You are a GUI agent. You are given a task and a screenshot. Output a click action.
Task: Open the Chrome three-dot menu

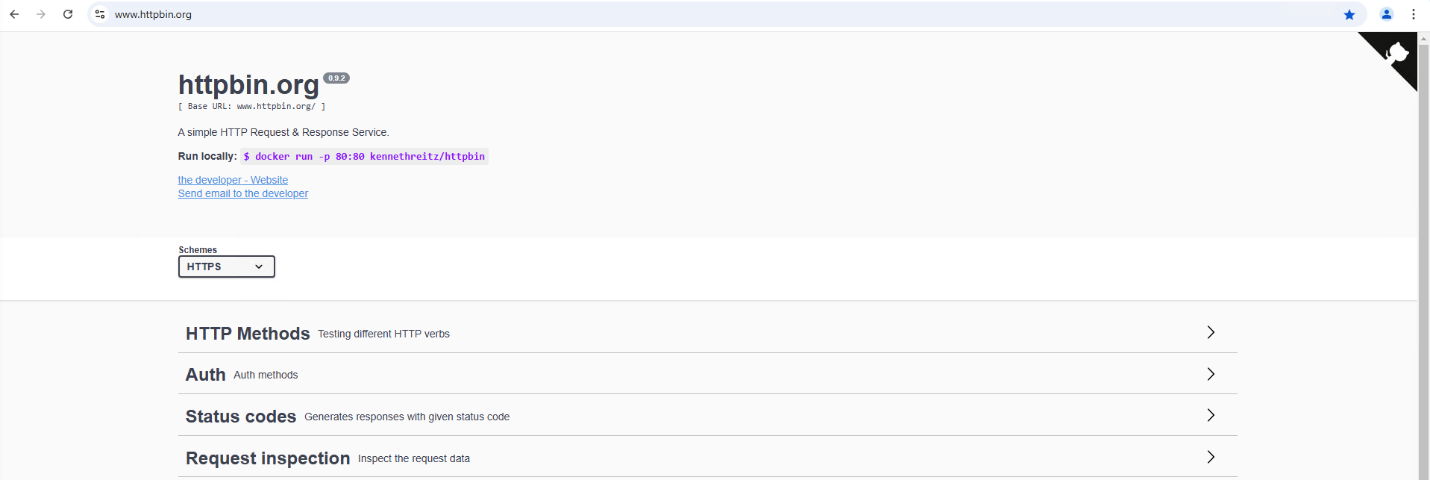click(x=1413, y=14)
